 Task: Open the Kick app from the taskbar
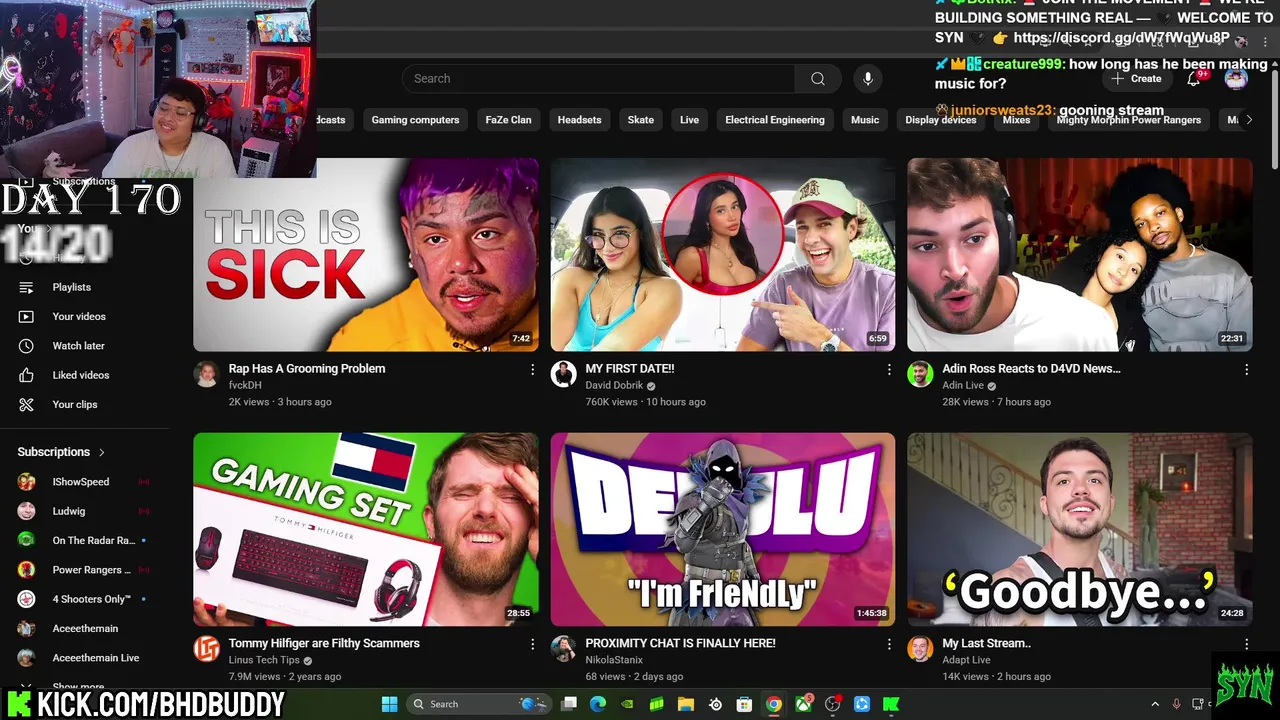point(891,704)
